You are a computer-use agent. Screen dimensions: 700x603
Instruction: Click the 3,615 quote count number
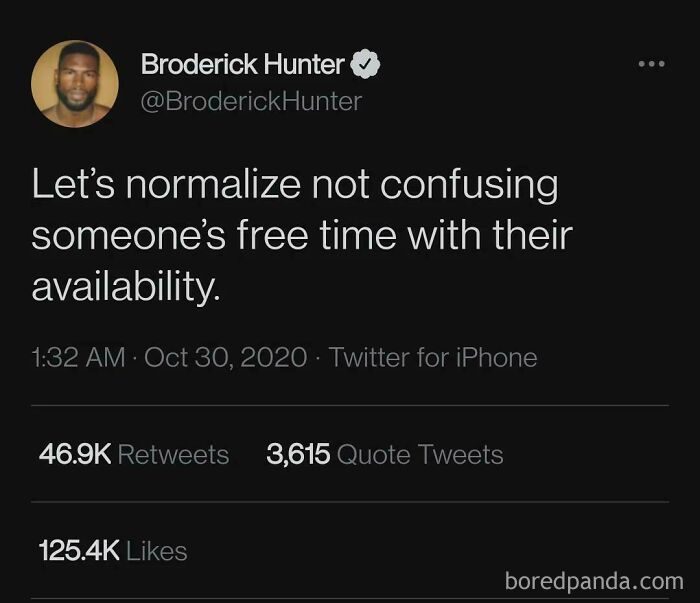click(298, 455)
